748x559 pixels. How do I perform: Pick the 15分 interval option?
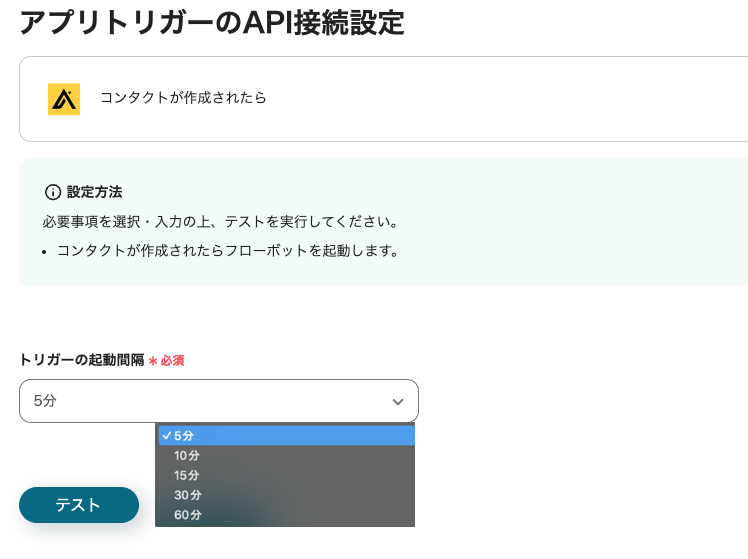285,476
